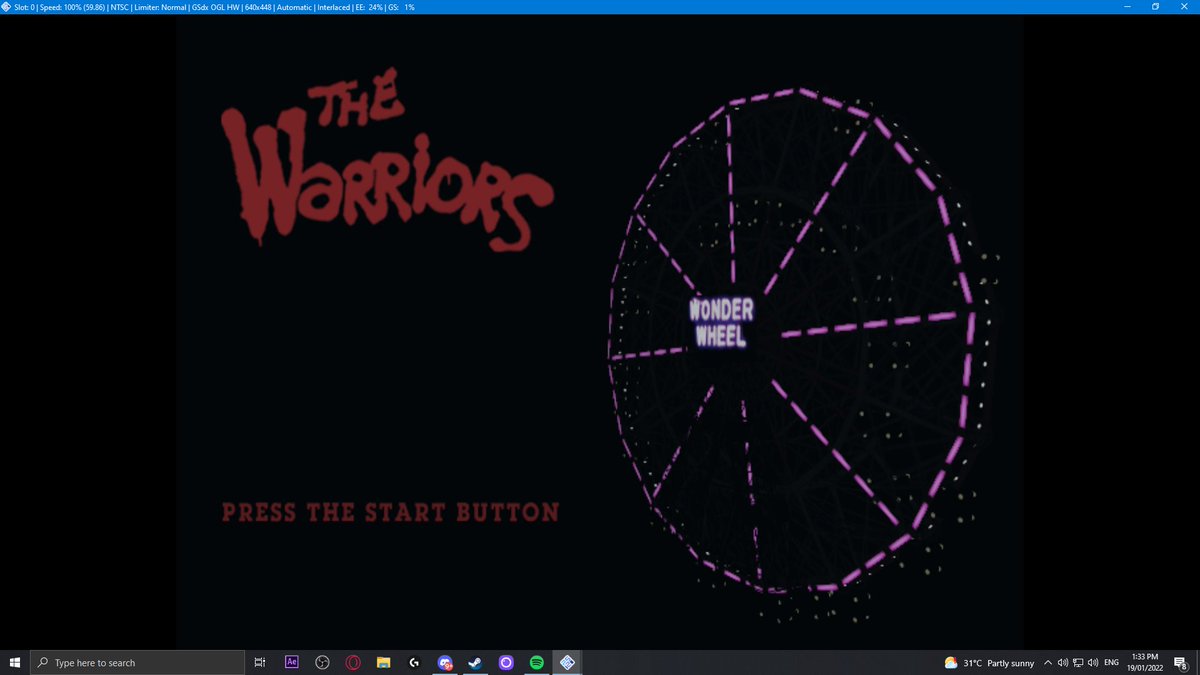Switch input language via ENG indicator
This screenshot has height=675, width=1200.
(x=1111, y=663)
